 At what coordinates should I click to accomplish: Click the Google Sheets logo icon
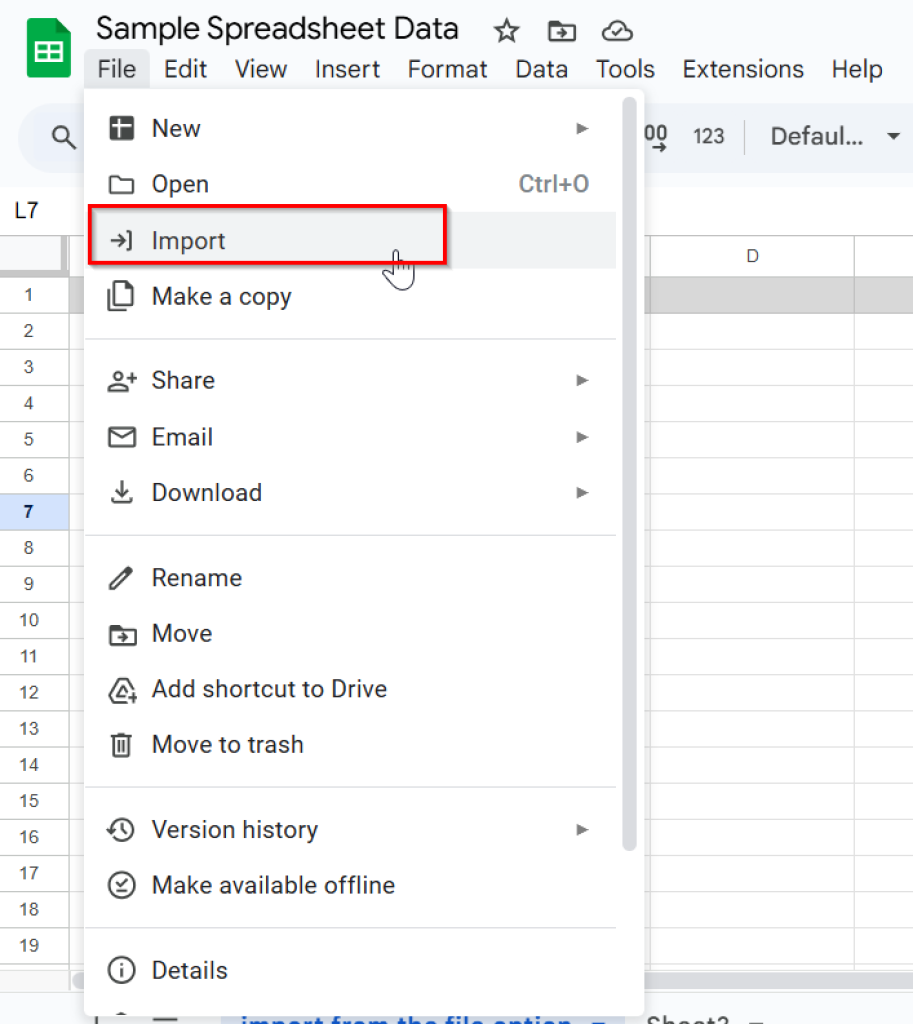[x=46, y=46]
